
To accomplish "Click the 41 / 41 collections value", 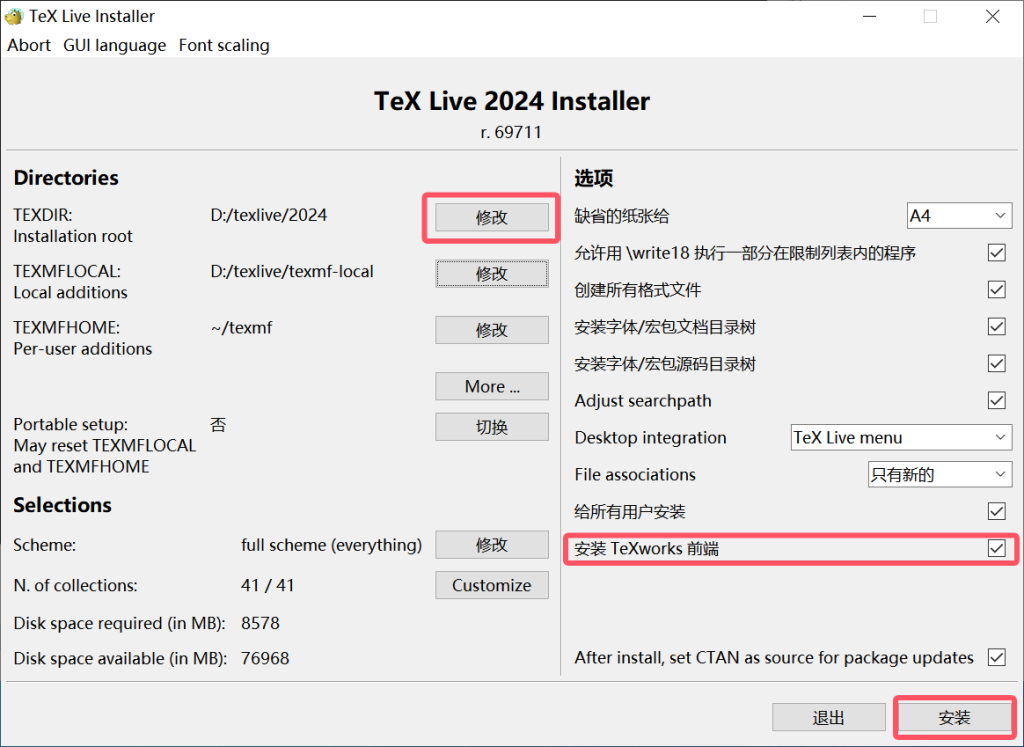I will (x=267, y=585).
